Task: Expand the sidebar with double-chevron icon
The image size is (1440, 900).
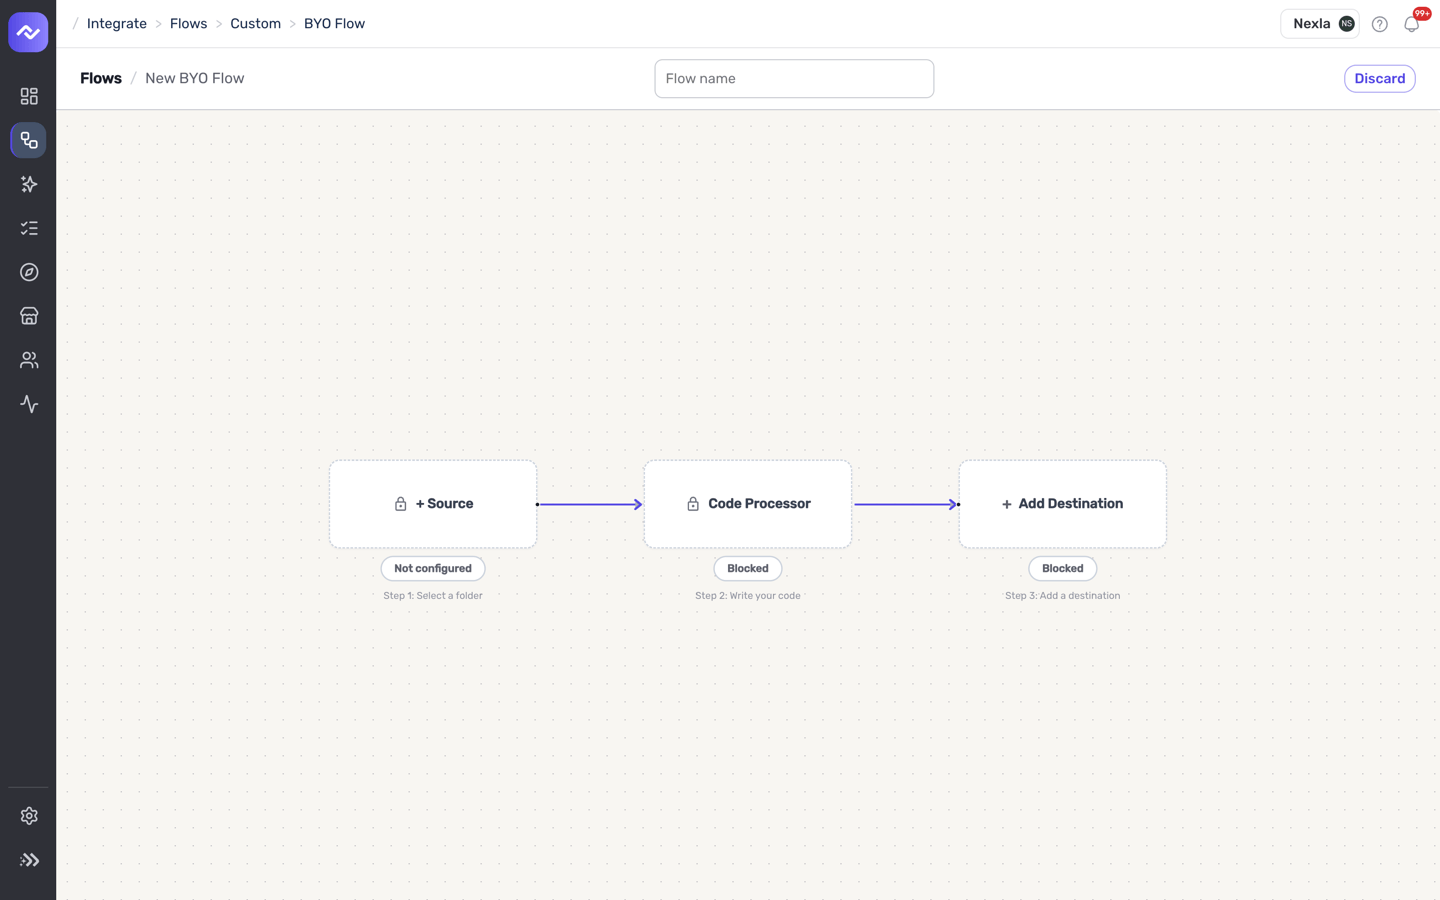Action: [28, 860]
